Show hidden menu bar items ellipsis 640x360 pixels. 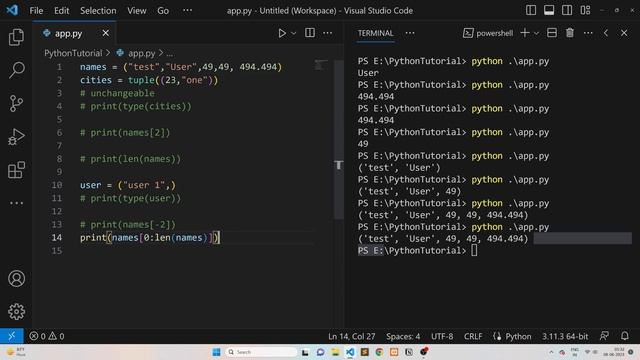[x=187, y=11]
